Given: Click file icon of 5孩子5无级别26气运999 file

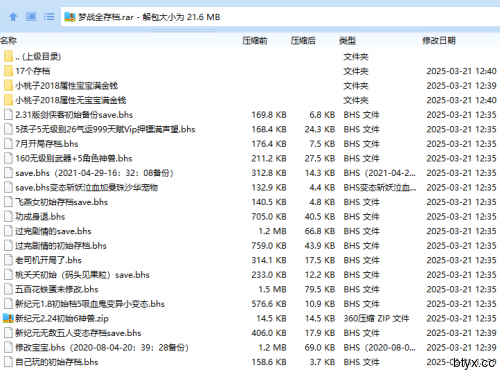Looking at the screenshot, I should click(8, 129).
